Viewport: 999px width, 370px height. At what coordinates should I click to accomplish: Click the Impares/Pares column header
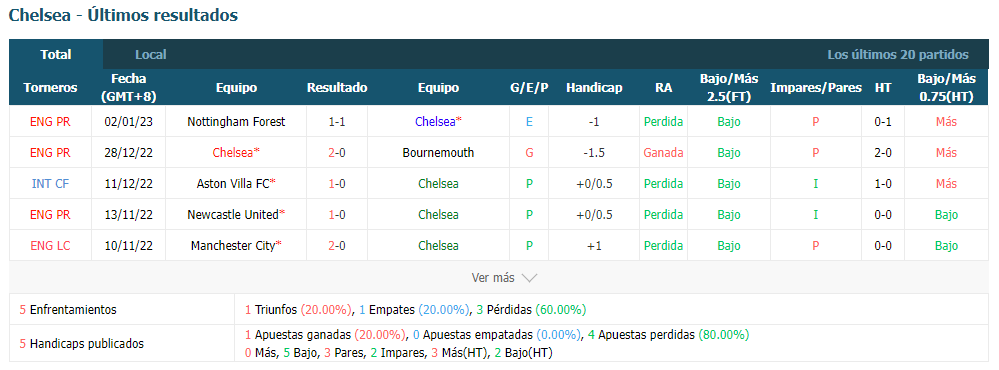coord(816,88)
